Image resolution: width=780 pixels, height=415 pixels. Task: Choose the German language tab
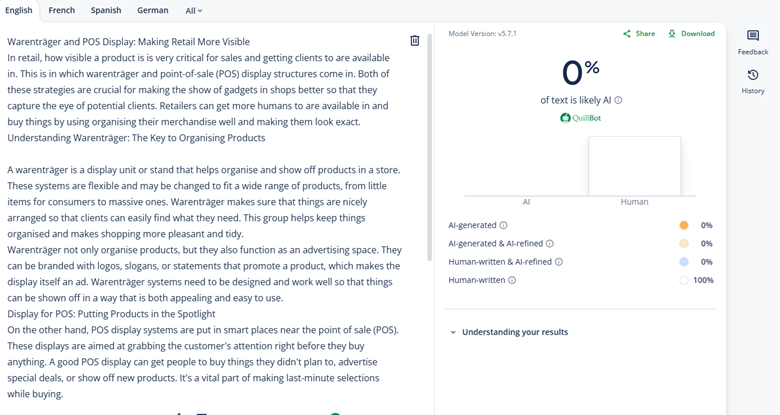click(x=153, y=11)
